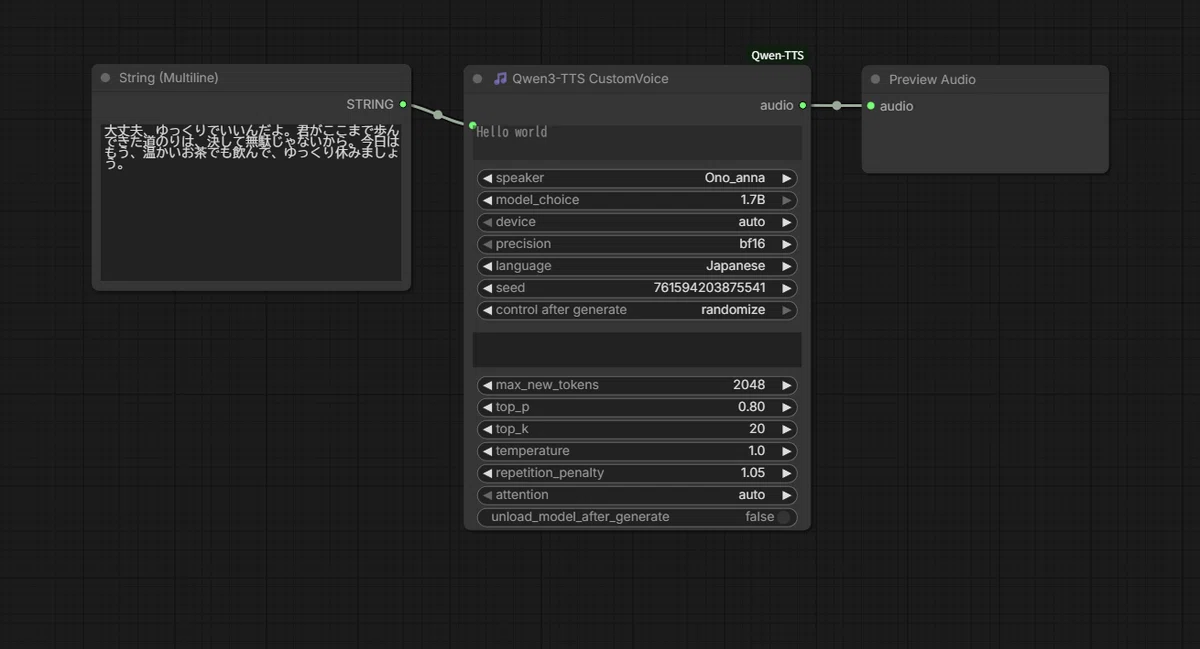This screenshot has height=649, width=1200.
Task: Click right arrow on device field
Action: [x=787, y=222]
